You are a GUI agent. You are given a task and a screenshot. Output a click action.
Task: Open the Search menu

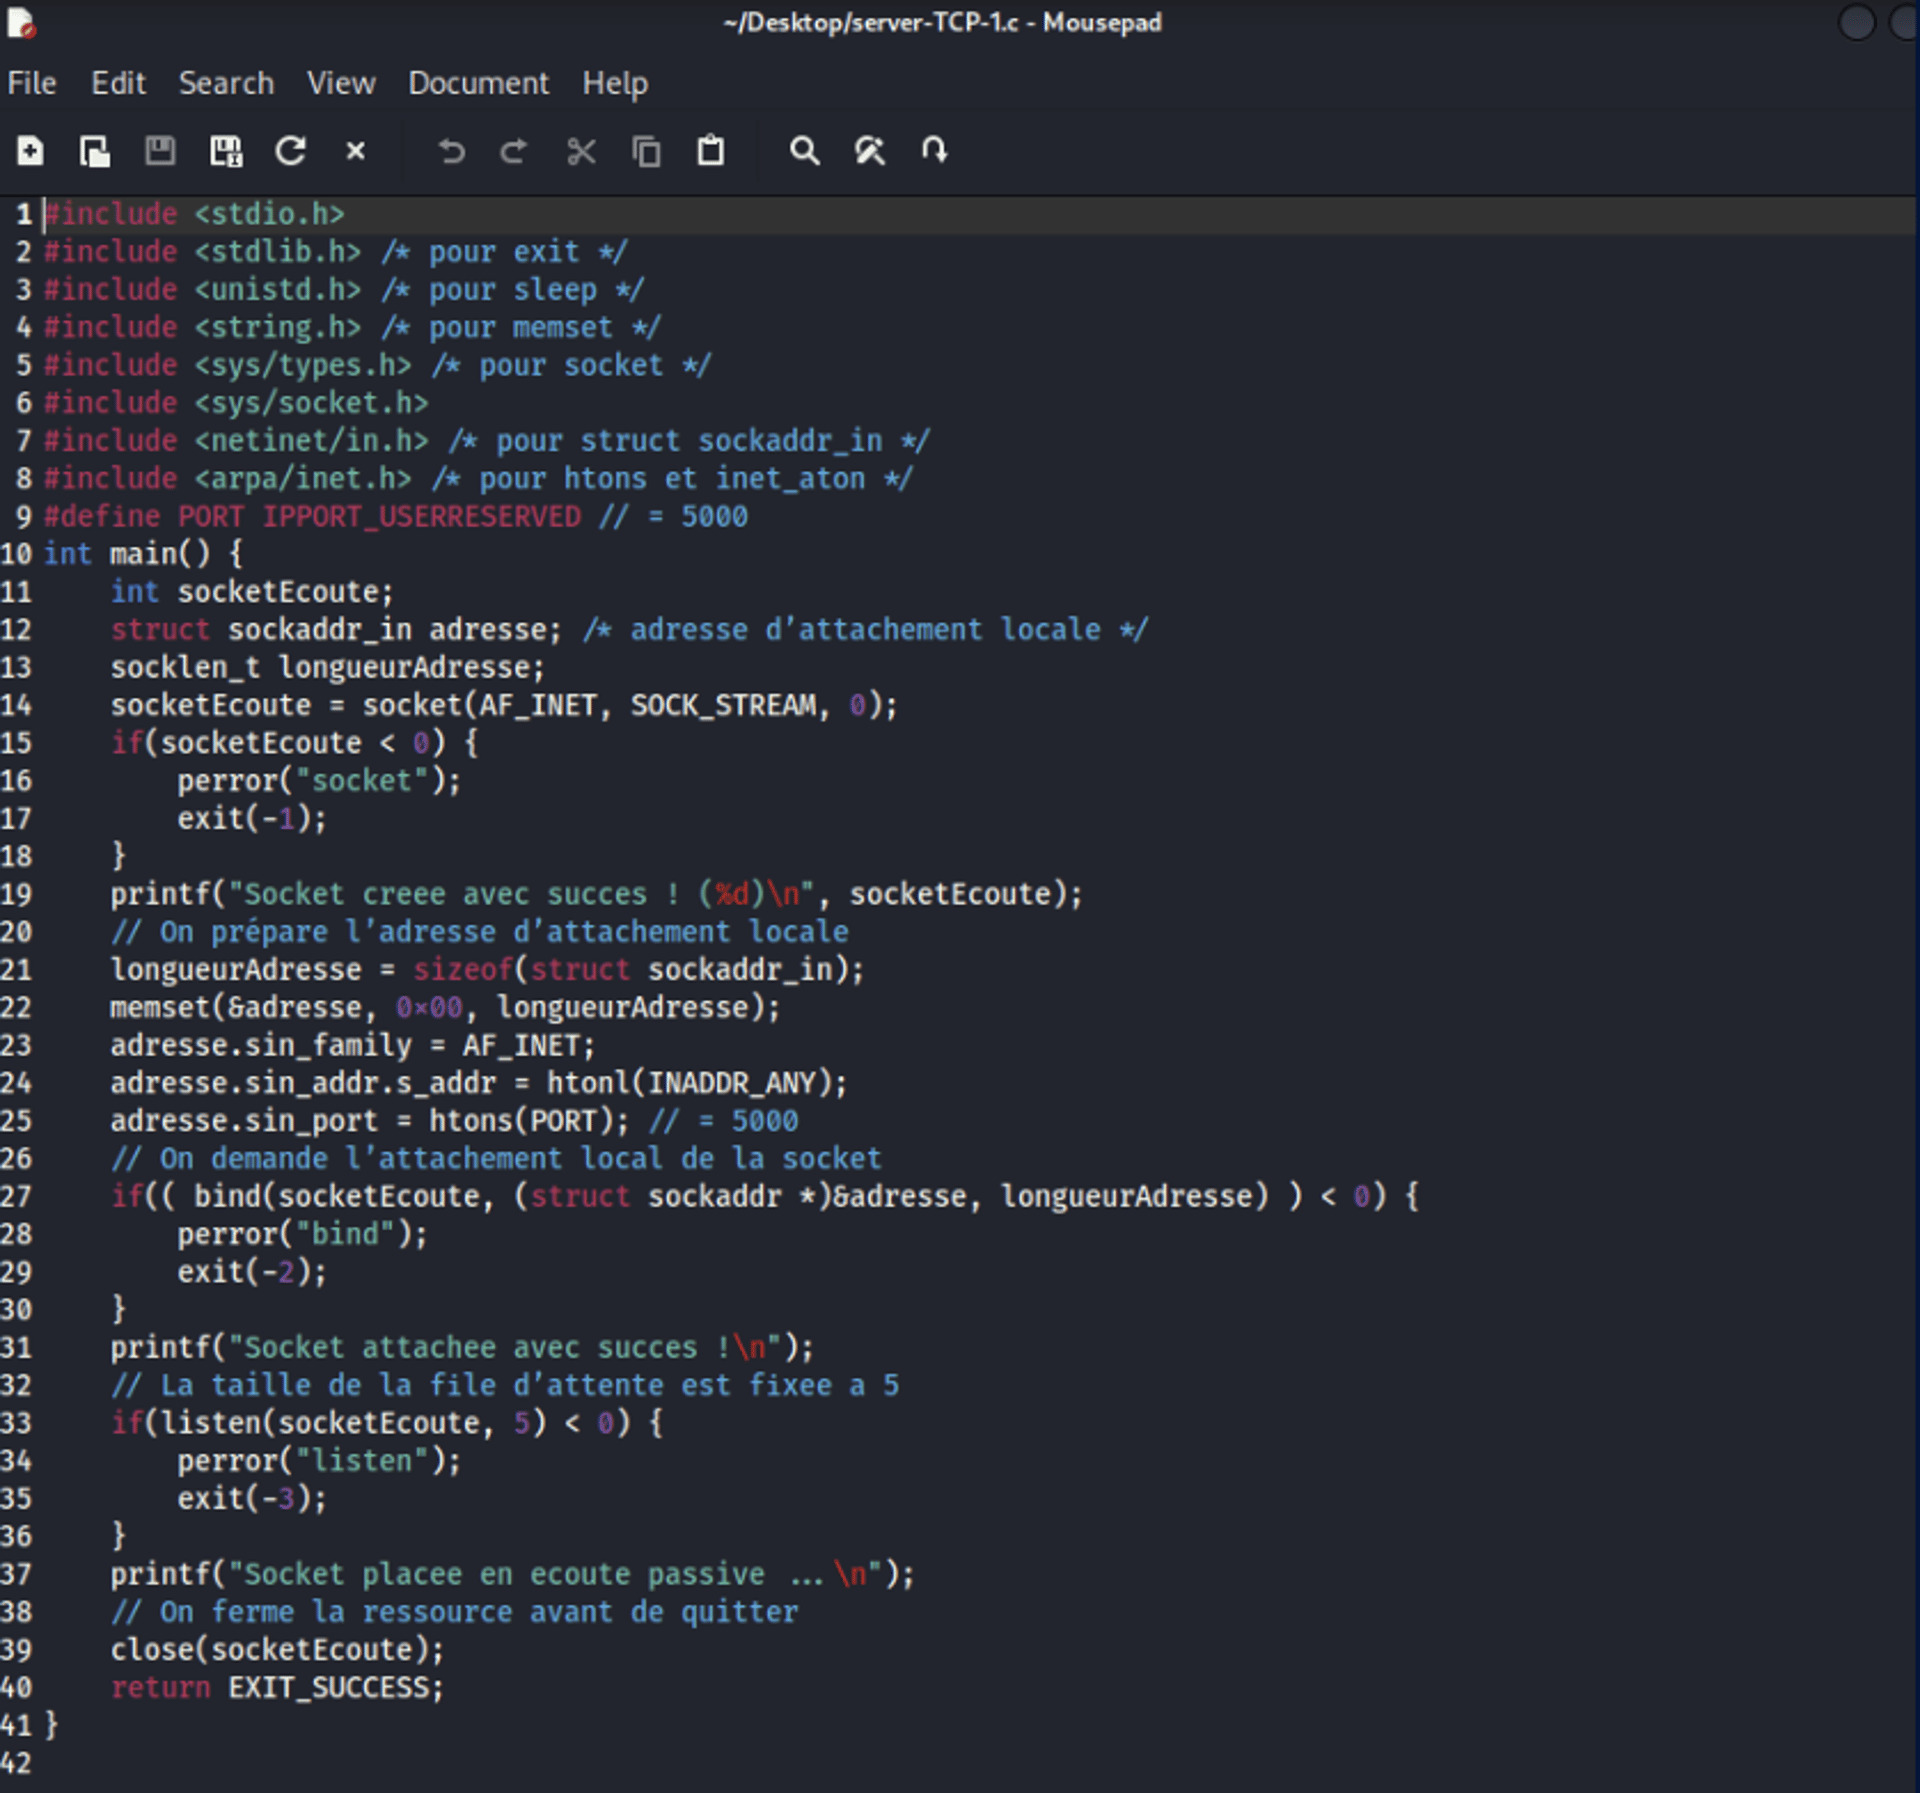226,83
